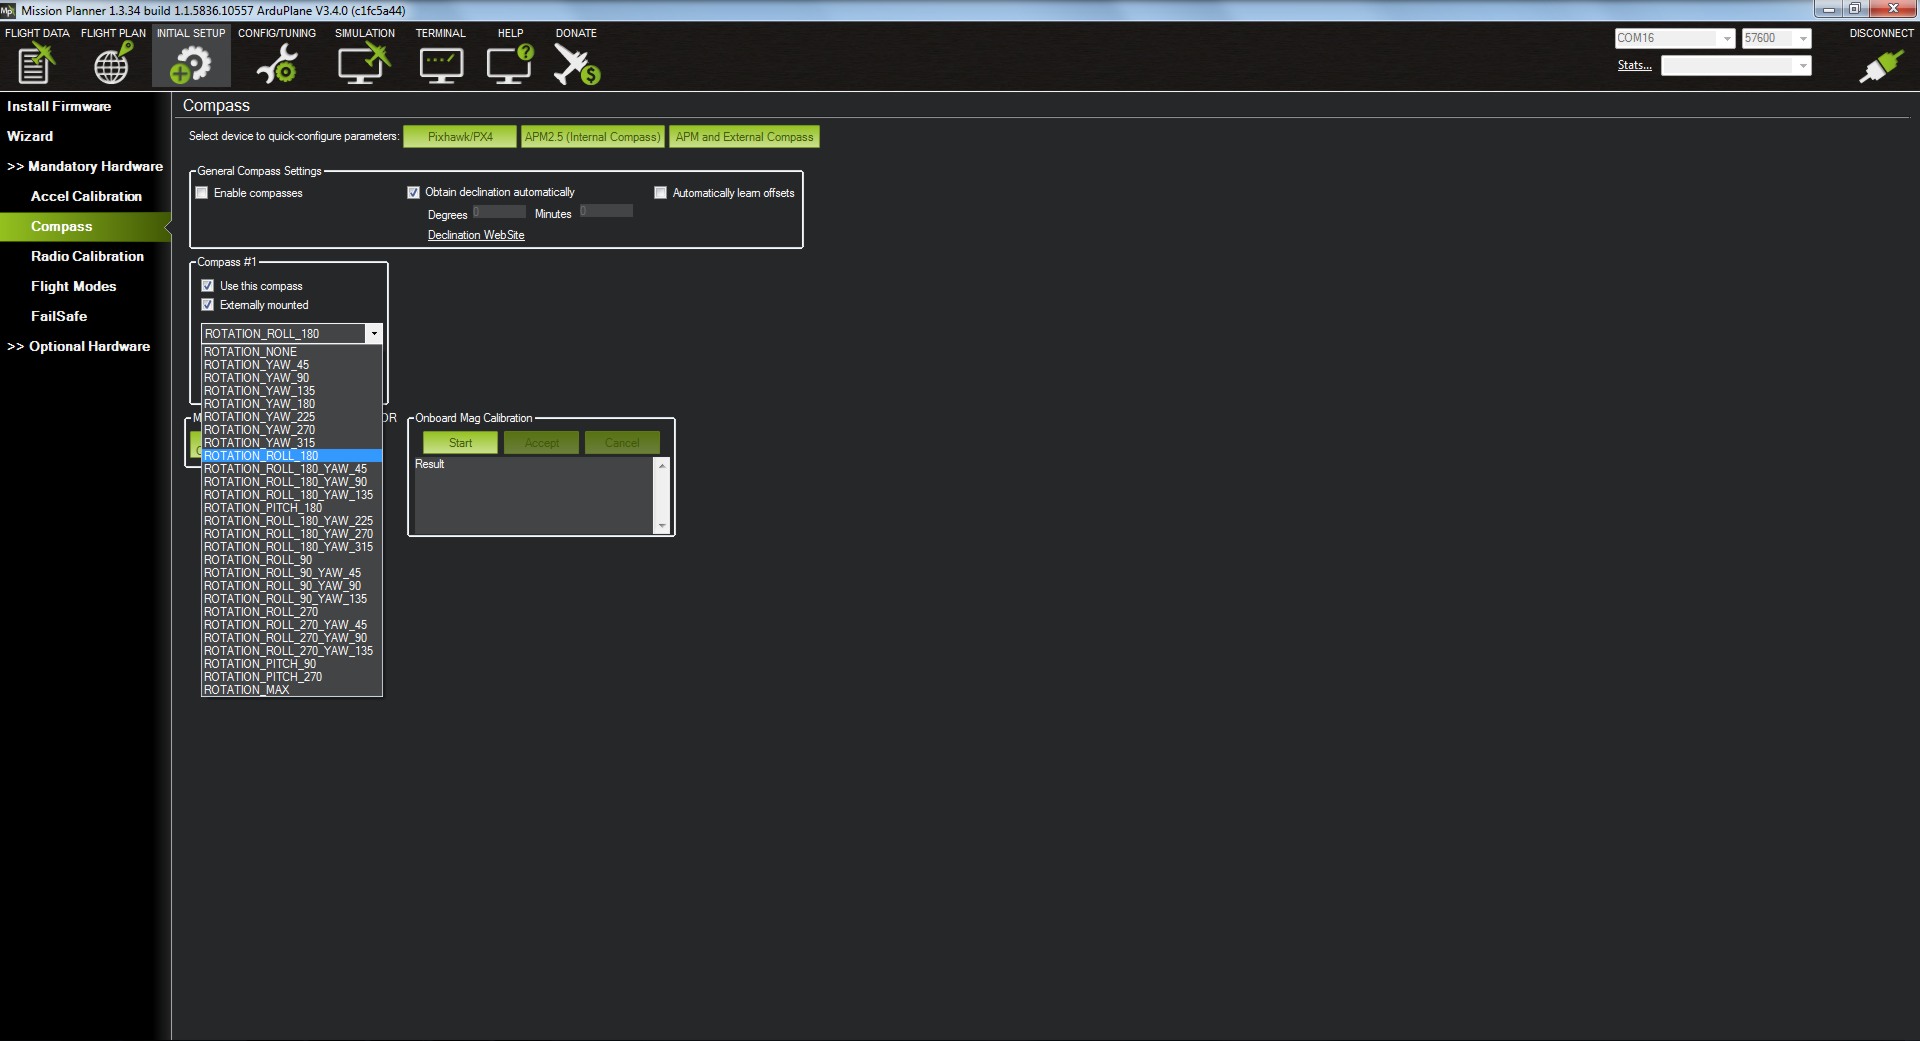Expand the 57600 baud rate dropdown
Screen dimensions: 1920x1041
[x=1802, y=39]
